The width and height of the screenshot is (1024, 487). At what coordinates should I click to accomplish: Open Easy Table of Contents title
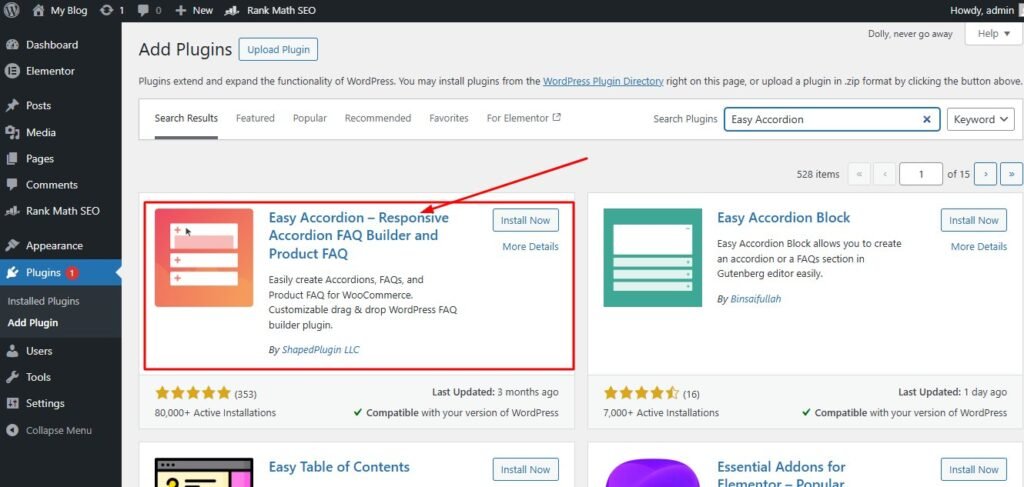(339, 467)
